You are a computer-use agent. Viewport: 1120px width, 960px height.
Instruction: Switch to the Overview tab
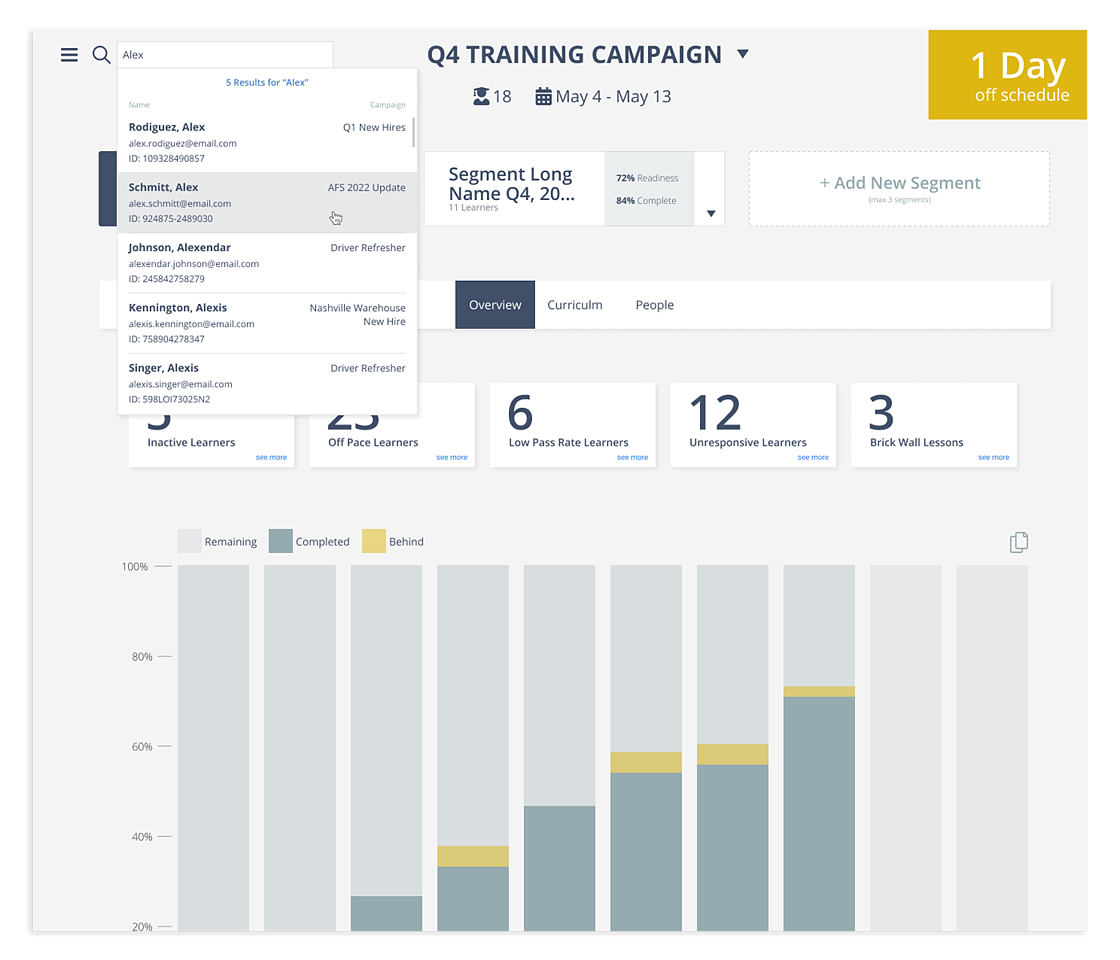(x=495, y=305)
